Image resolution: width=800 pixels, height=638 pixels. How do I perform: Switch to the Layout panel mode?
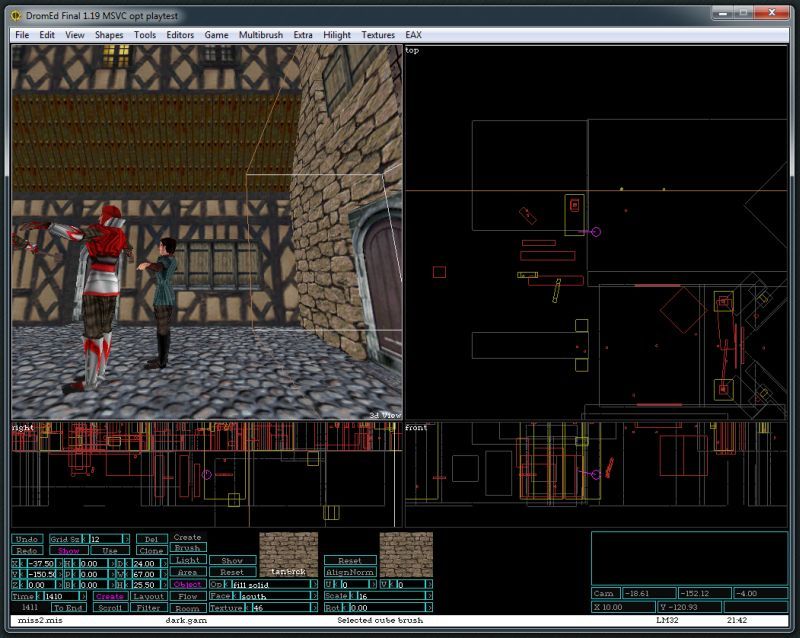148,596
